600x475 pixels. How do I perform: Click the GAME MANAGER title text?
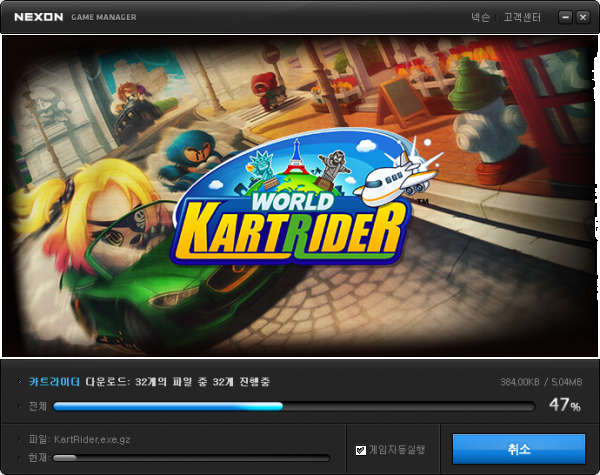[x=104, y=17]
